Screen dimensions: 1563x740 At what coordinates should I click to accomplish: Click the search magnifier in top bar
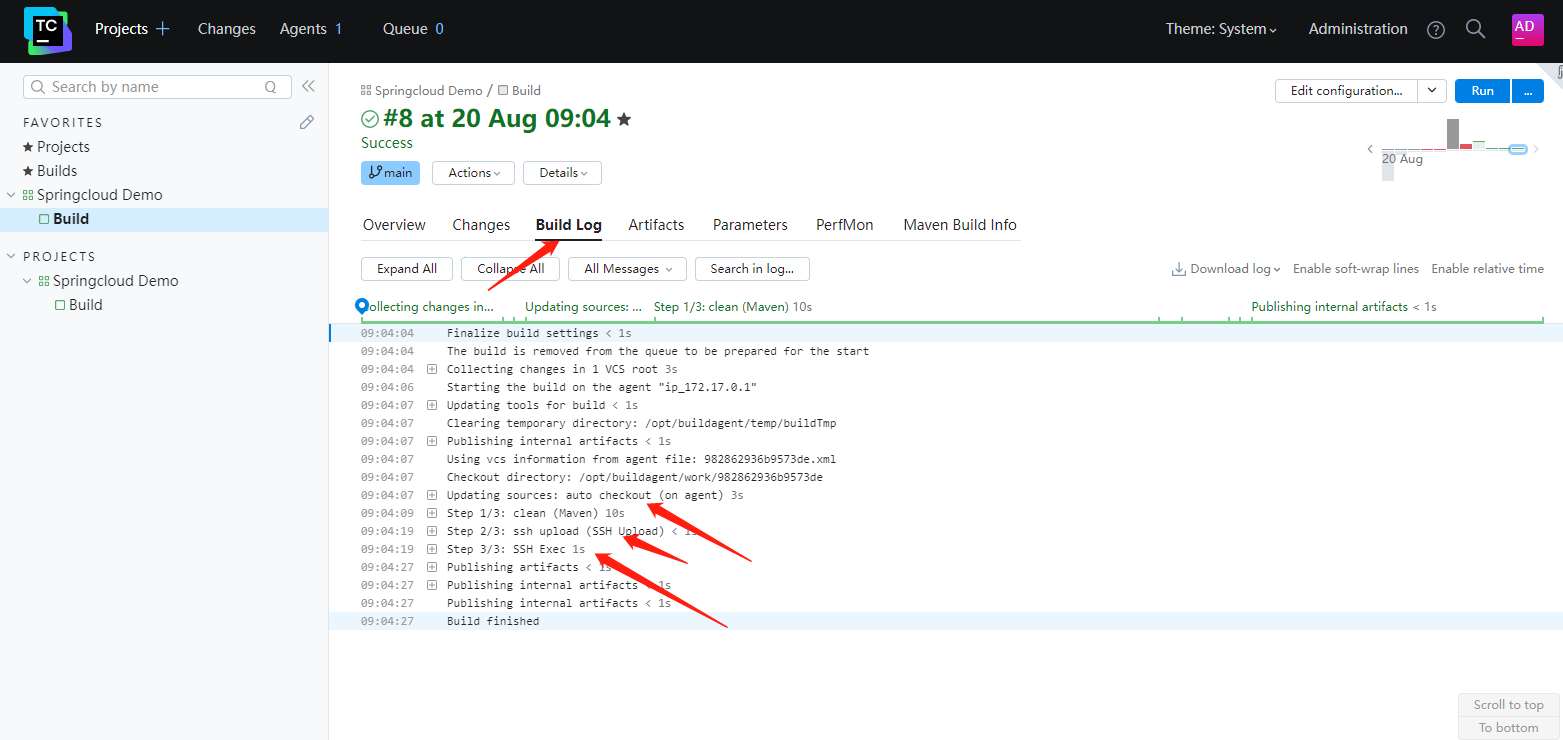1475,29
